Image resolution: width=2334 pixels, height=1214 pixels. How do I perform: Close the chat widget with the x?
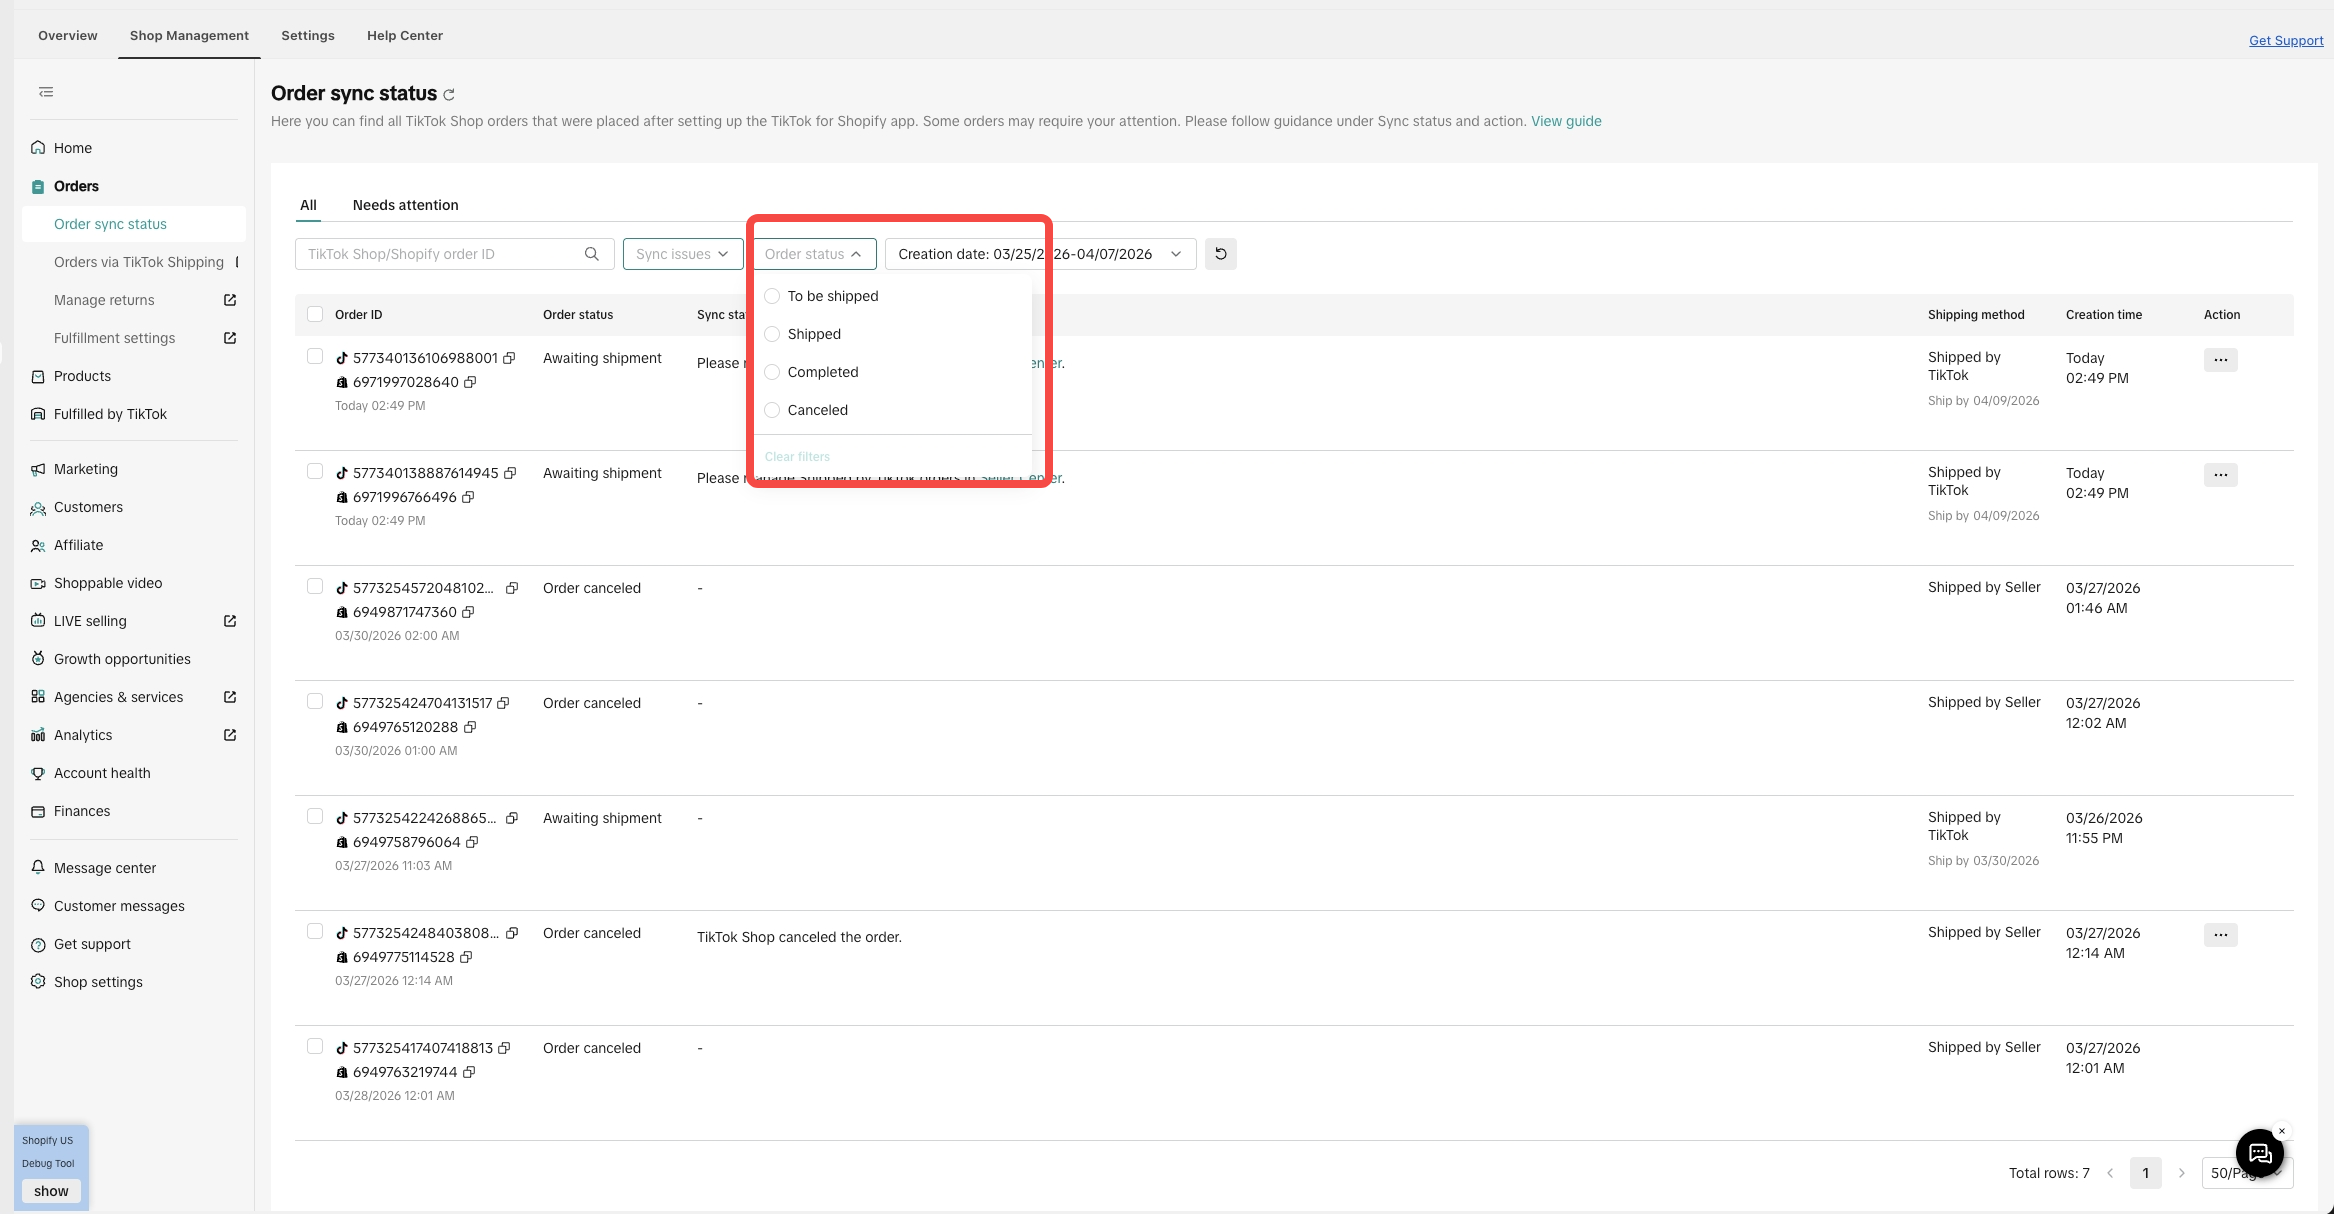[2282, 1131]
